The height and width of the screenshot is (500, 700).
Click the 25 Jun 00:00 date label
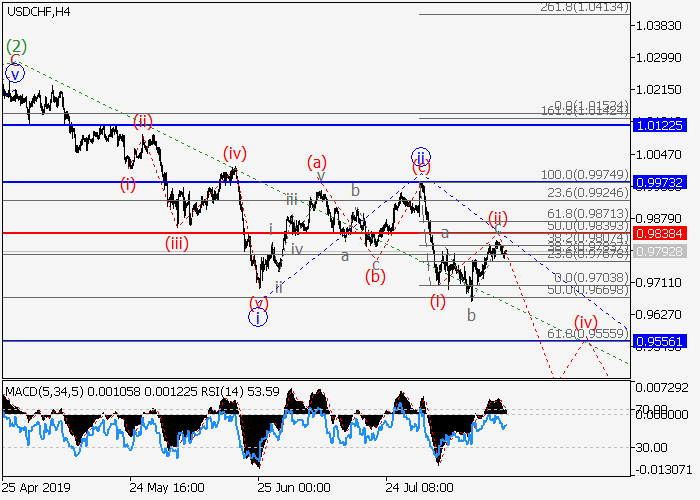pyautogui.click(x=293, y=488)
